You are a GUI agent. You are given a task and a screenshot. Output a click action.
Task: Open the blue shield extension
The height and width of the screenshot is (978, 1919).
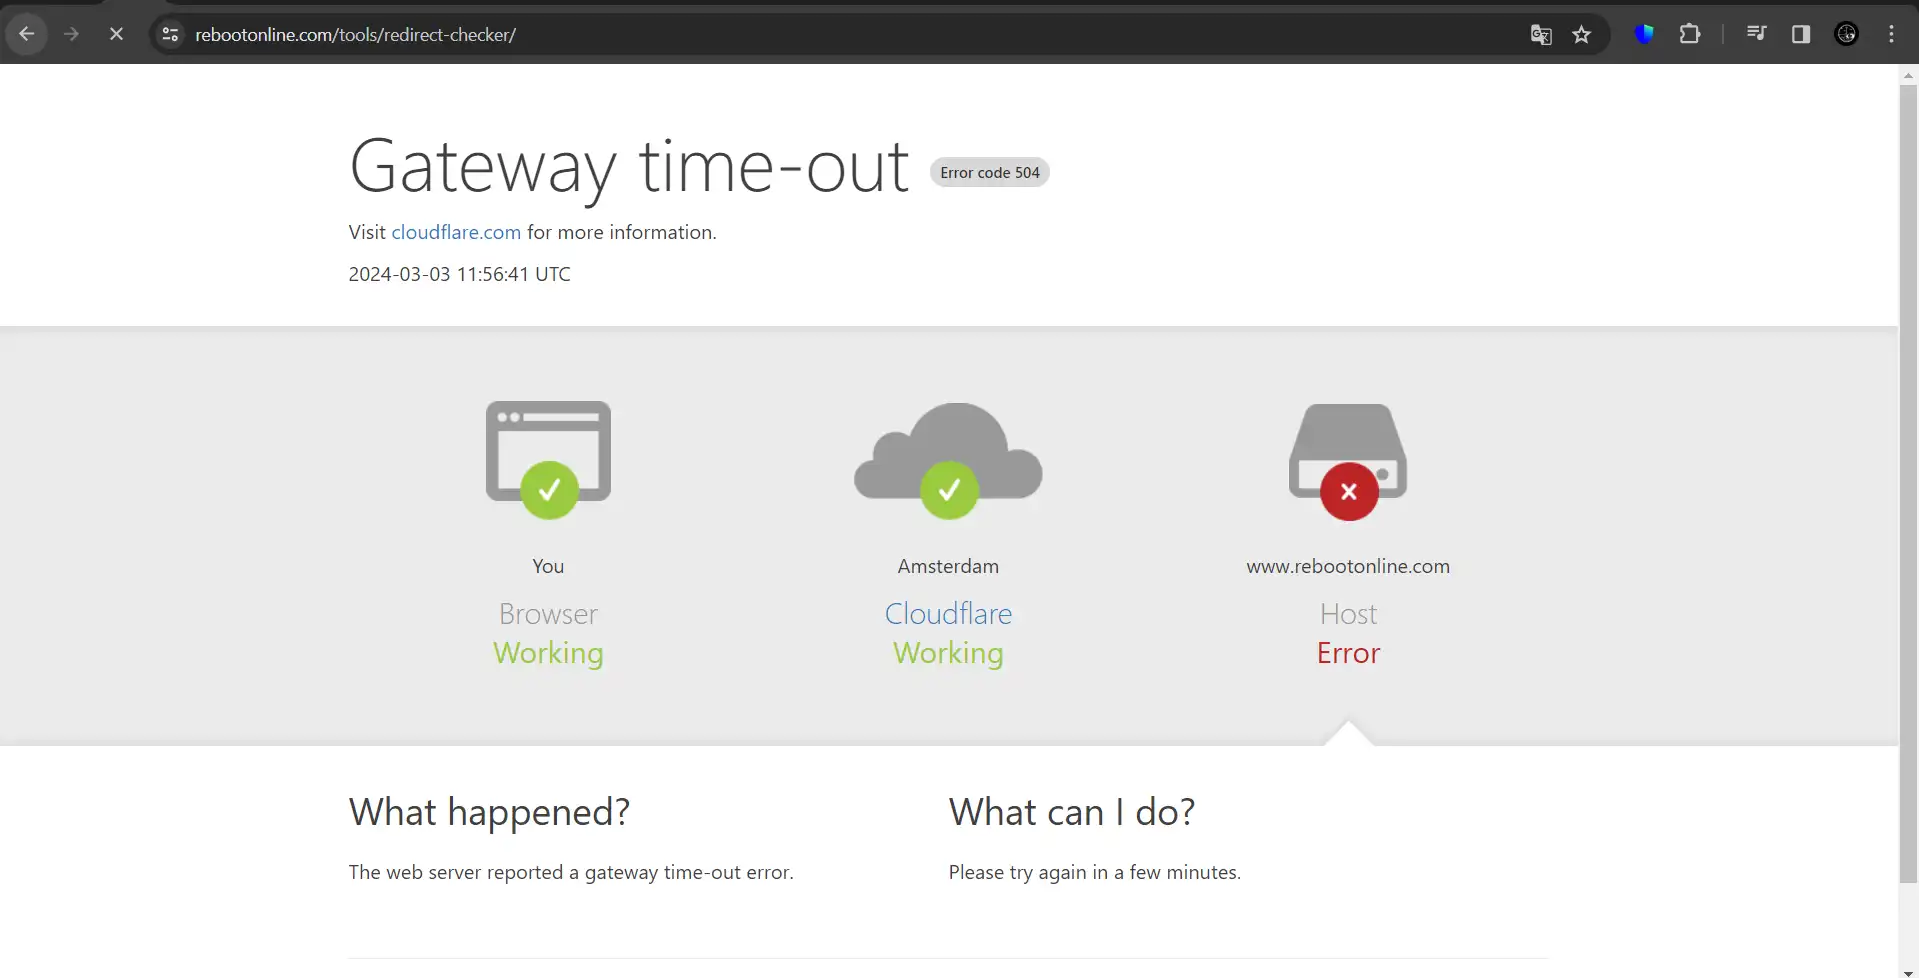pyautogui.click(x=1644, y=34)
